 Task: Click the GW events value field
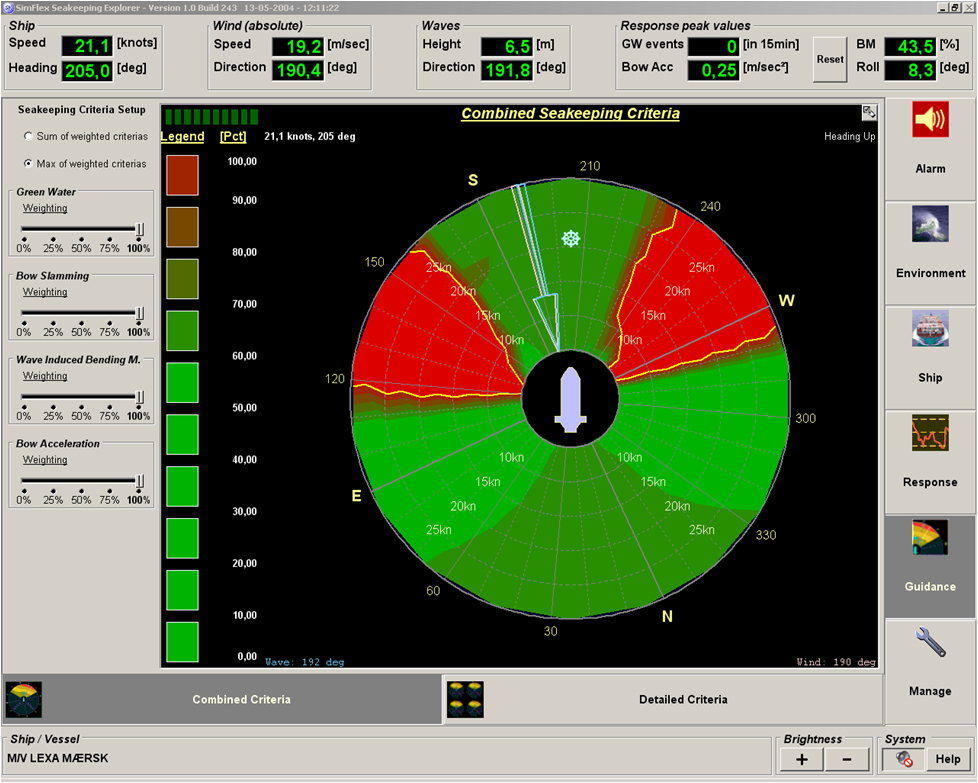pyautogui.click(x=714, y=46)
